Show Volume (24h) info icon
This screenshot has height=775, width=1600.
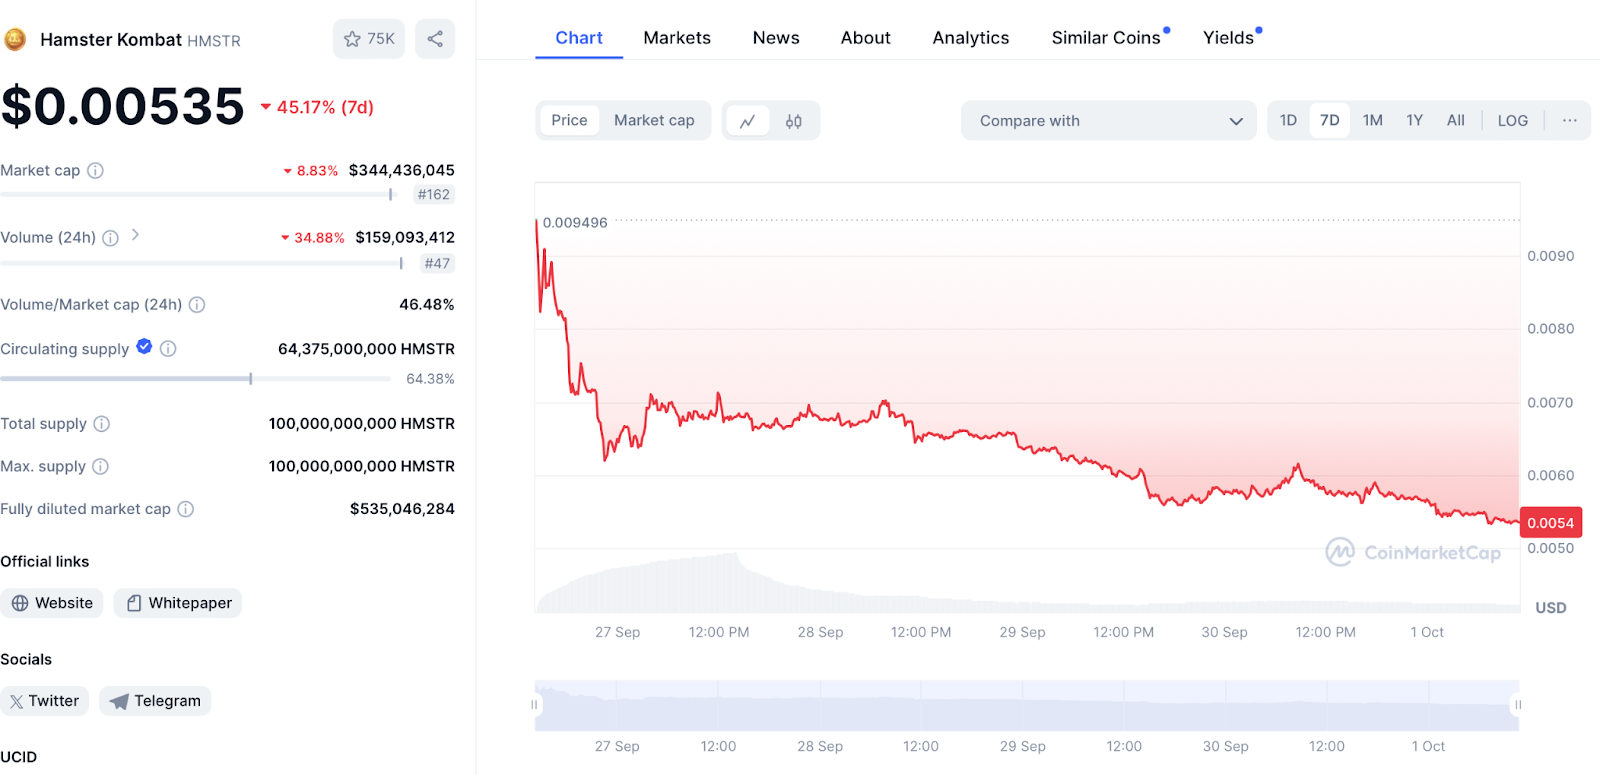111,238
